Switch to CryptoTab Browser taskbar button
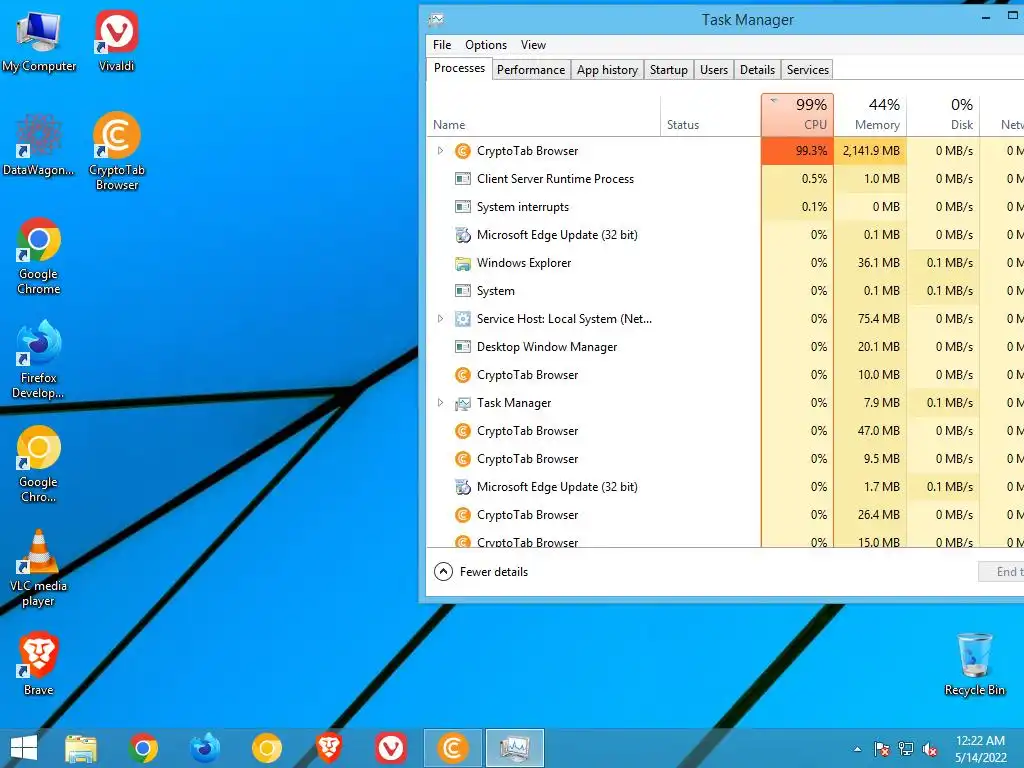The height and width of the screenshot is (768, 1024). click(453, 748)
